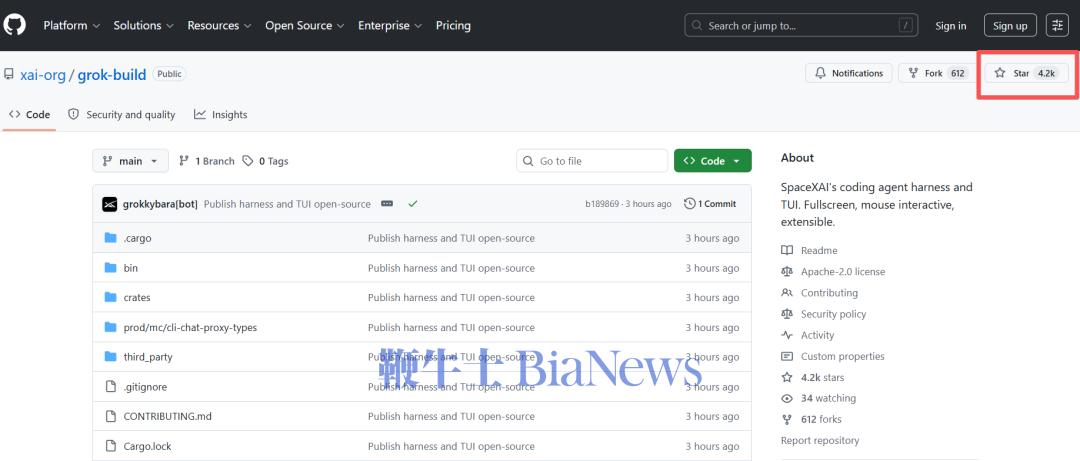
Task: Expand the Resources navigation menu
Action: tap(220, 25)
